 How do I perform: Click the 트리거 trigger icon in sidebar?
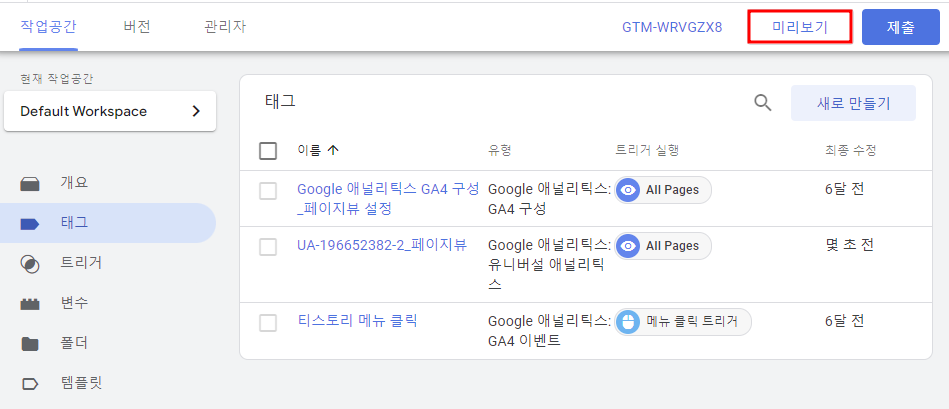[x=30, y=264]
